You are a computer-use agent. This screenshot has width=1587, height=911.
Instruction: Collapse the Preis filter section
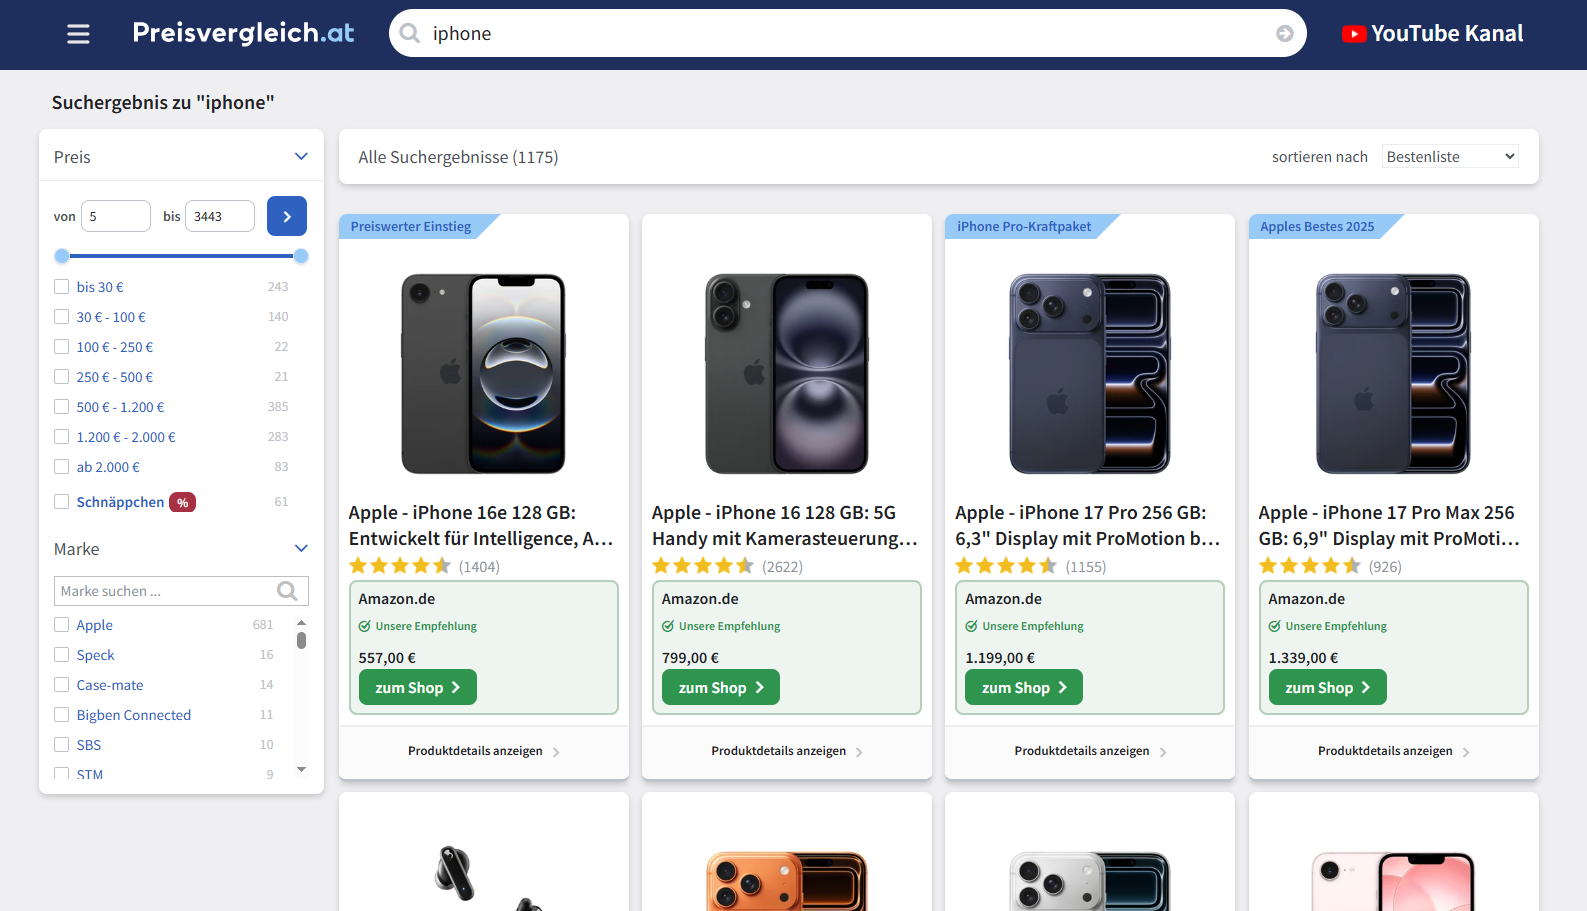coord(301,156)
